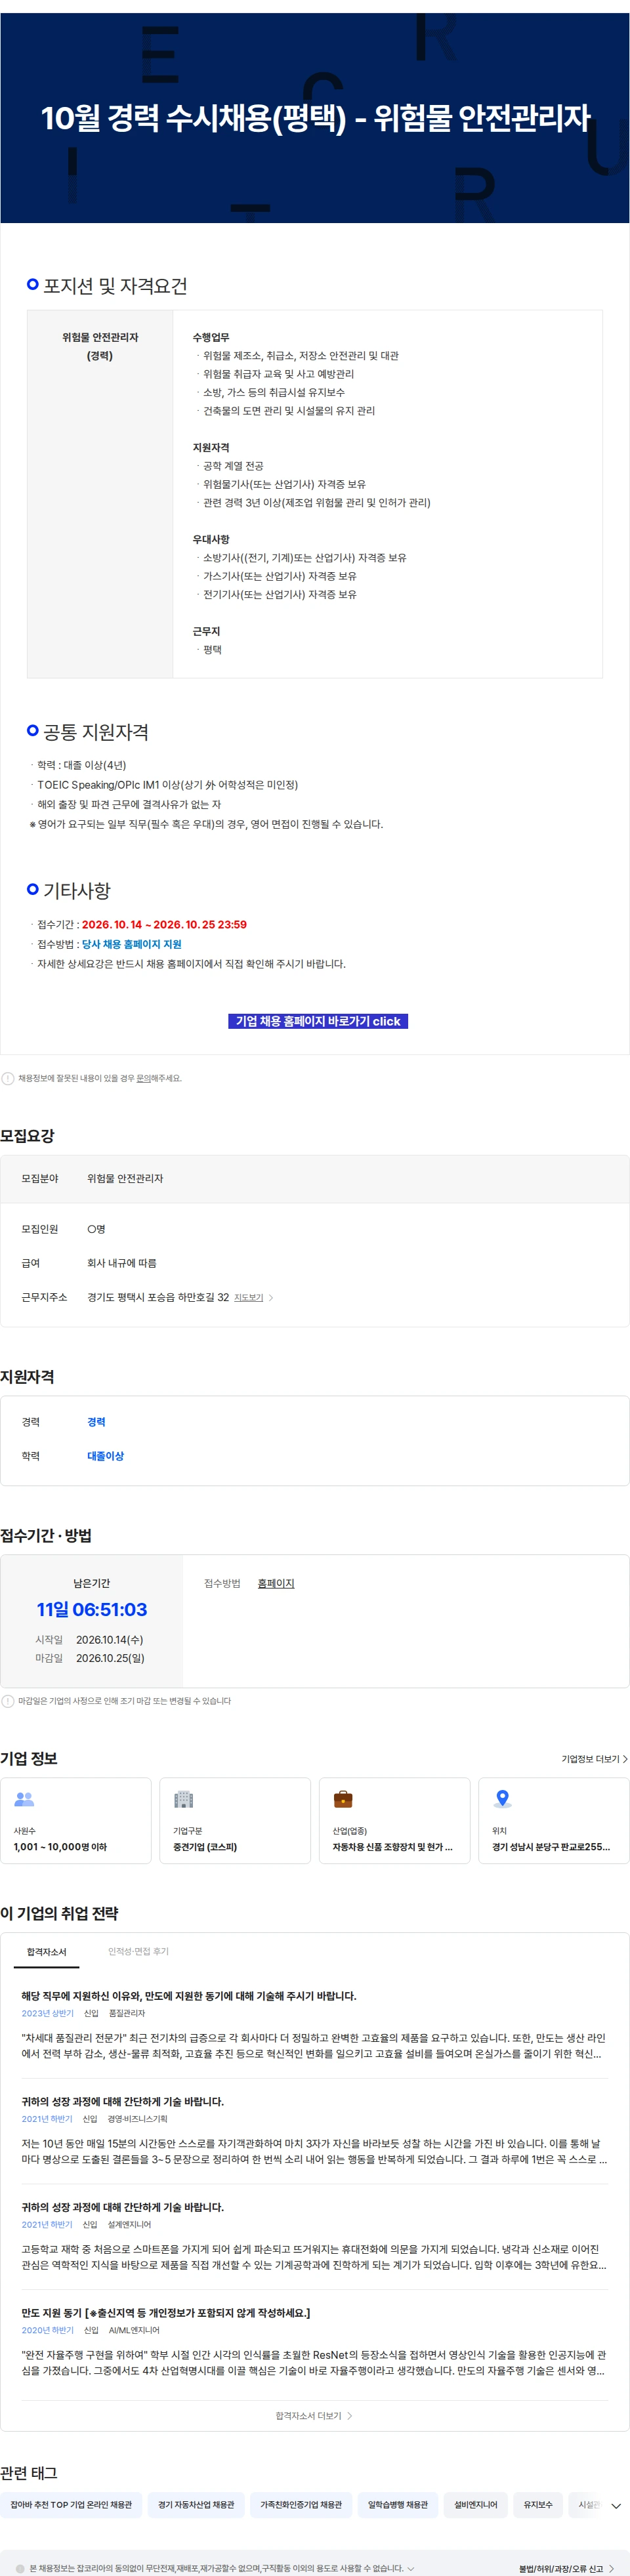Open essay 만도 지원 동기
630x2576 pixels.
165,2313
